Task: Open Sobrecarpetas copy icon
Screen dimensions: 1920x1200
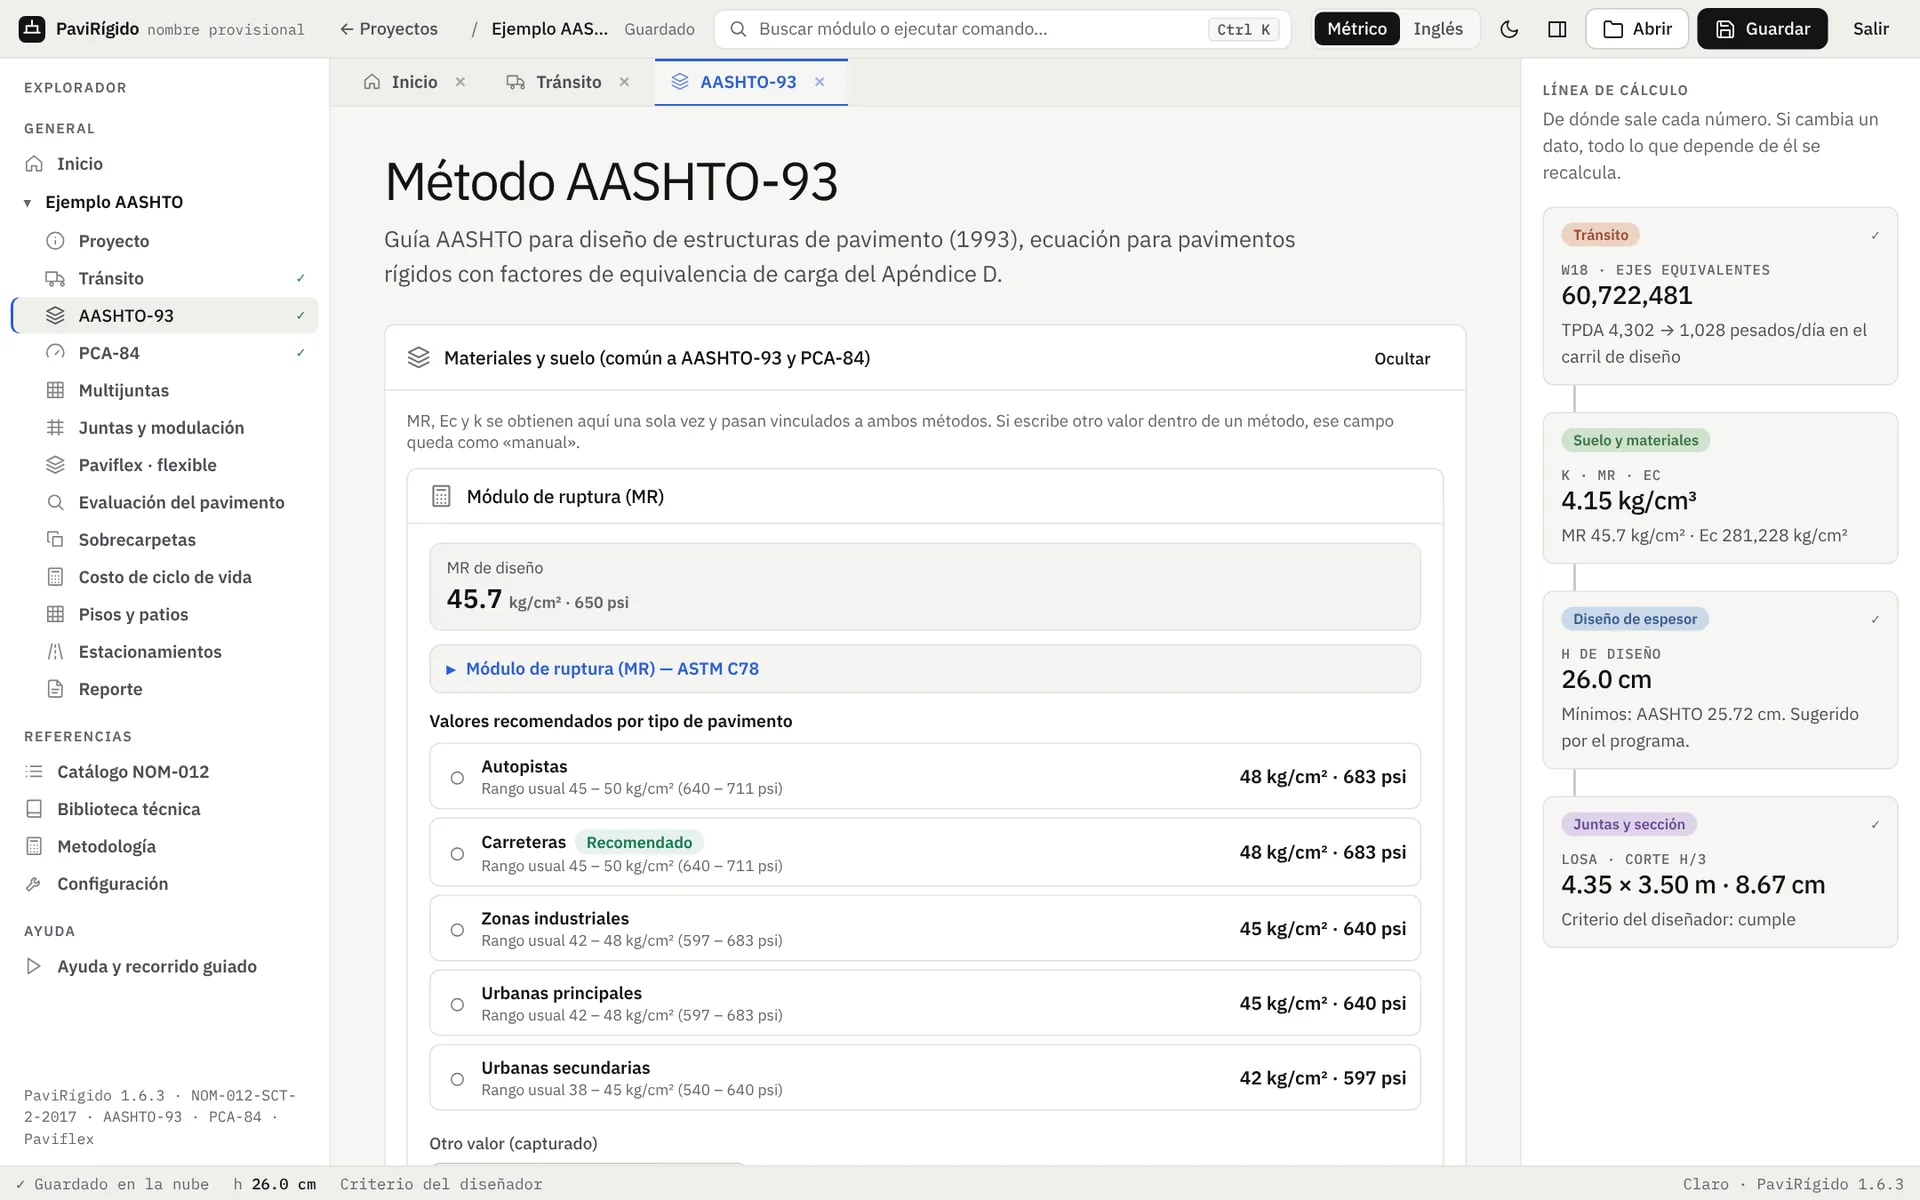Action: [x=55, y=540]
